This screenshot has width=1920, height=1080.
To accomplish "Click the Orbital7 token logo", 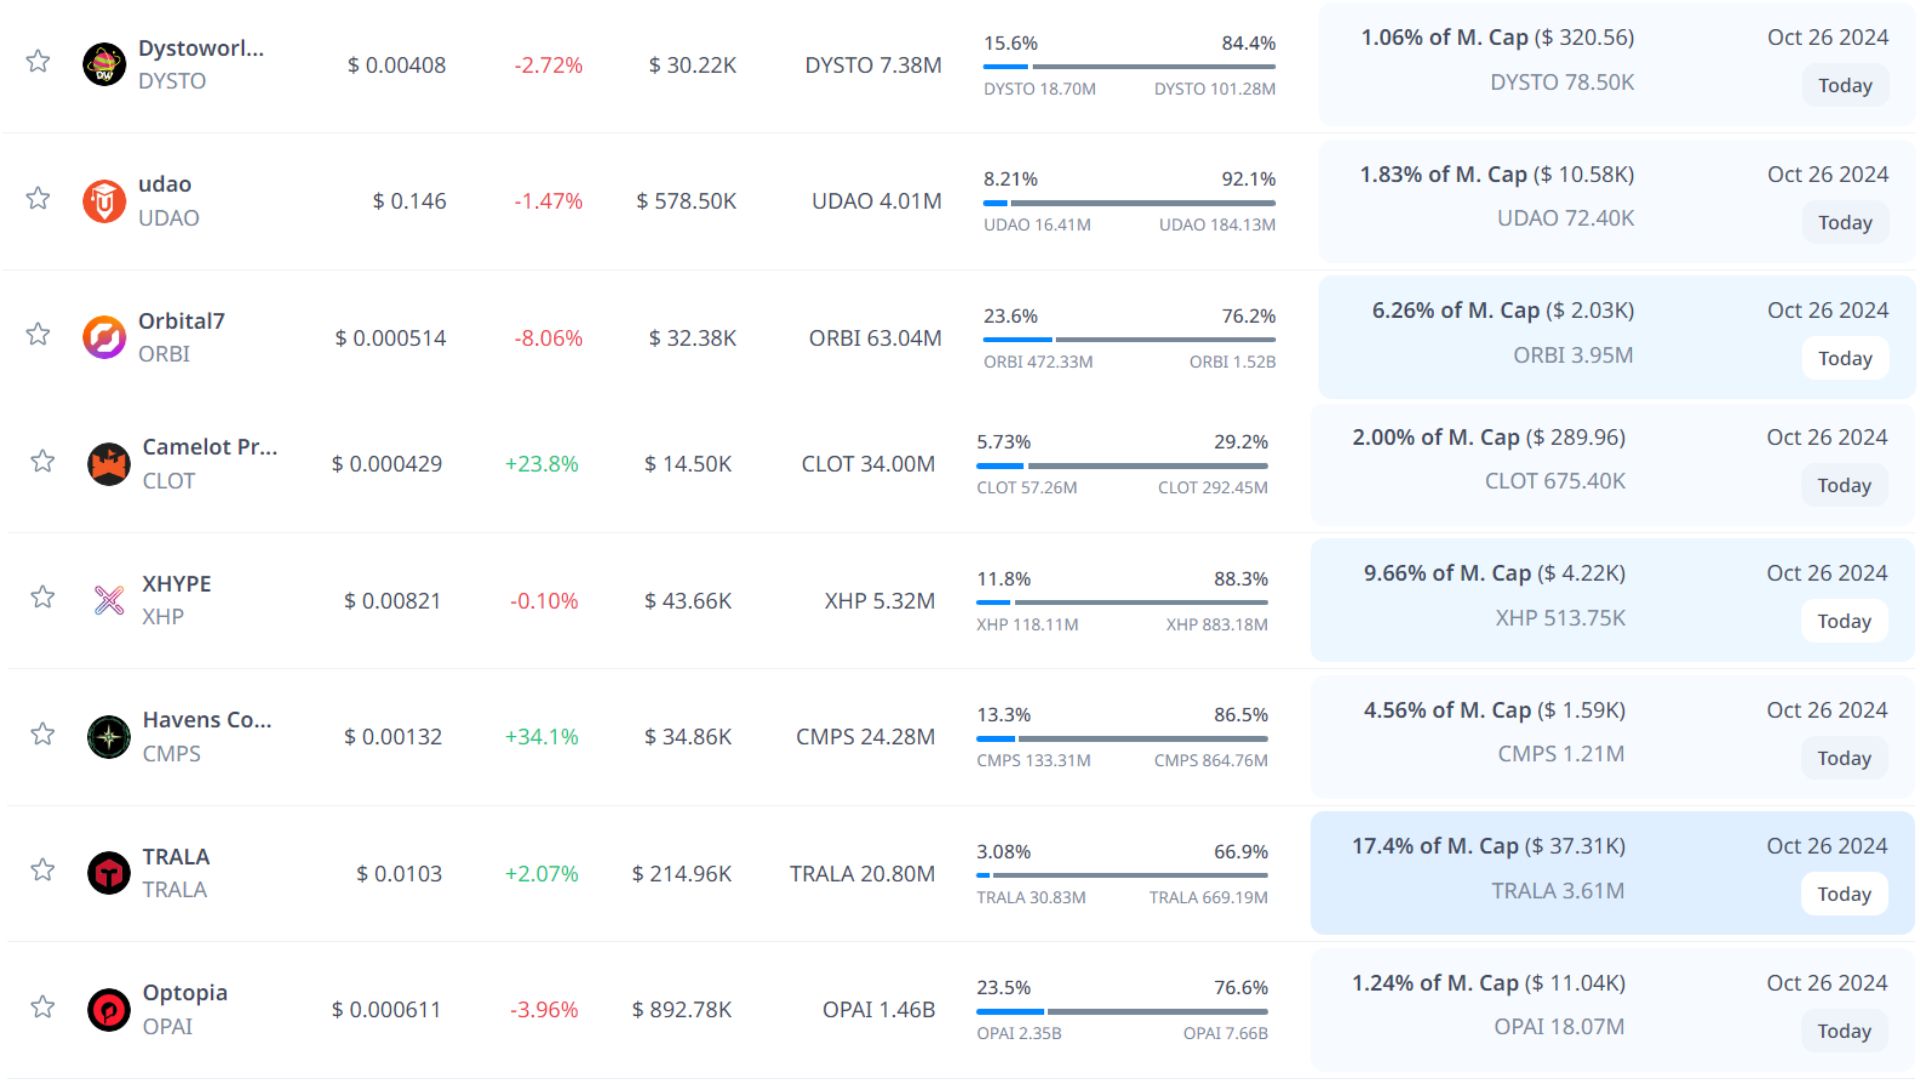I will pyautogui.click(x=104, y=338).
